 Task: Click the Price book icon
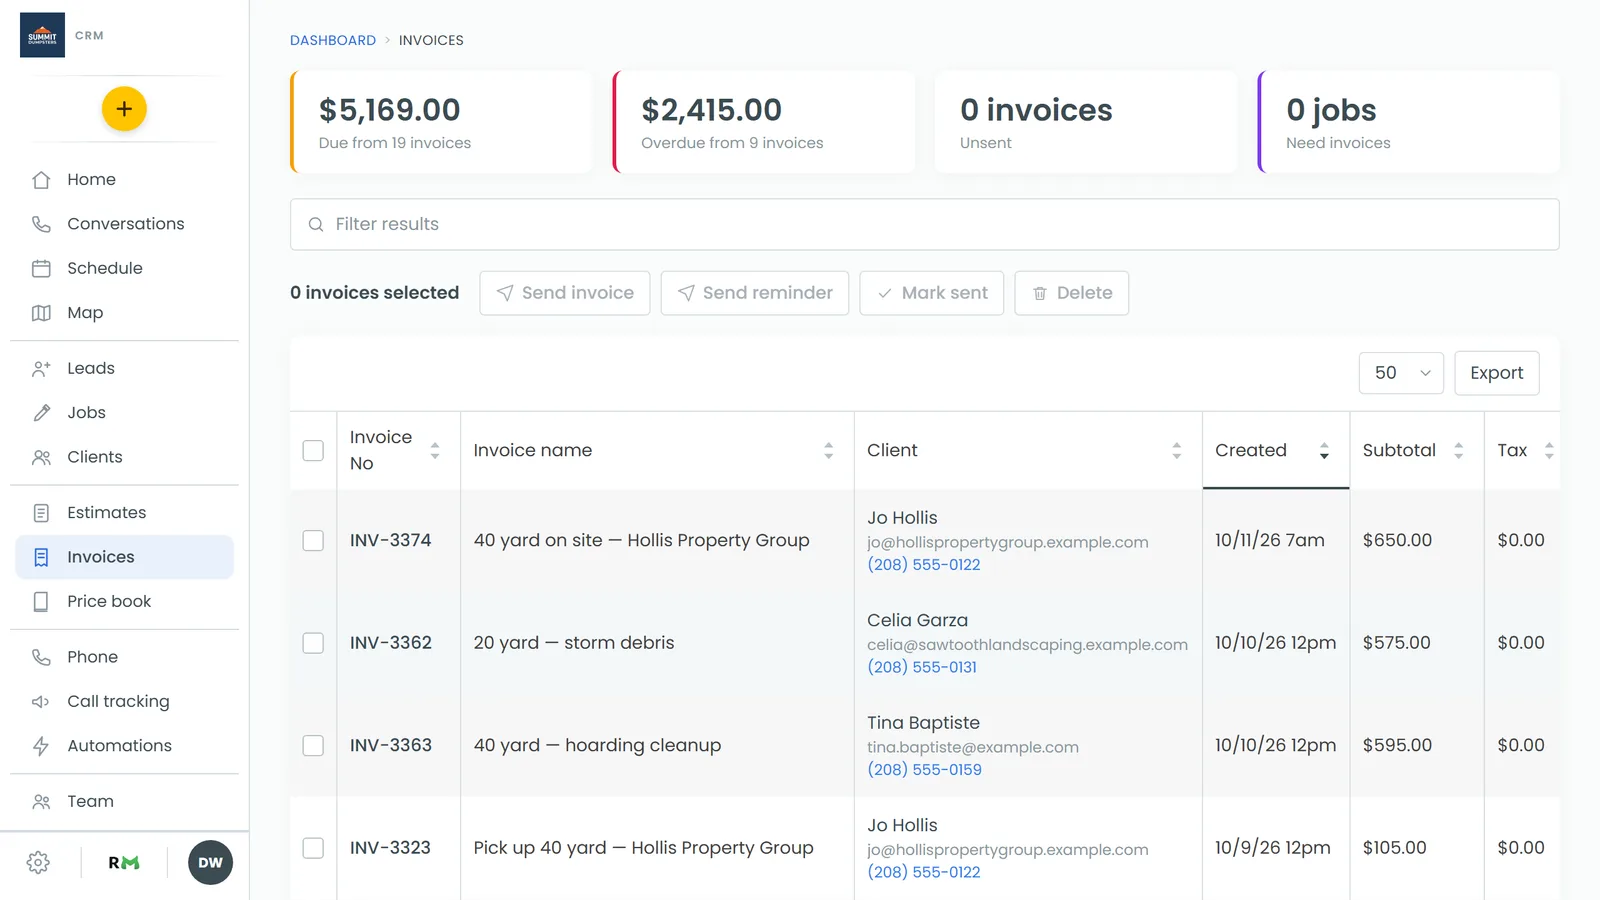[41, 601]
